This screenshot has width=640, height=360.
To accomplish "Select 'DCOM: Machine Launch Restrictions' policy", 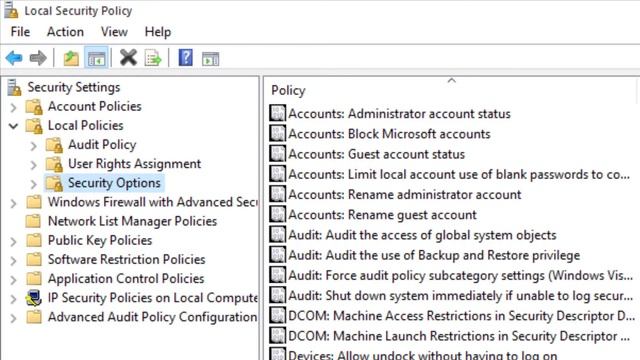I will (x=459, y=336).
